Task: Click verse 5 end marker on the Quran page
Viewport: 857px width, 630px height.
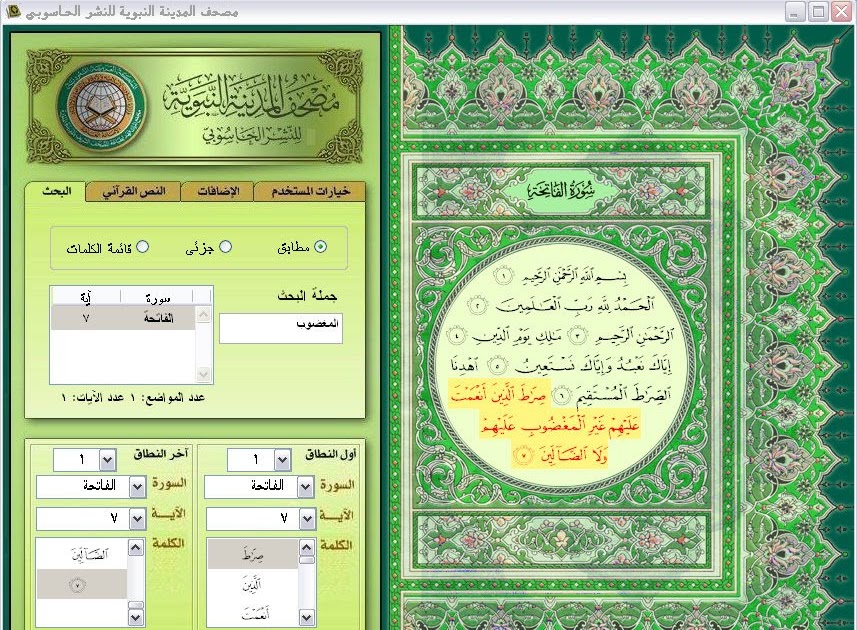Action: tap(496, 365)
